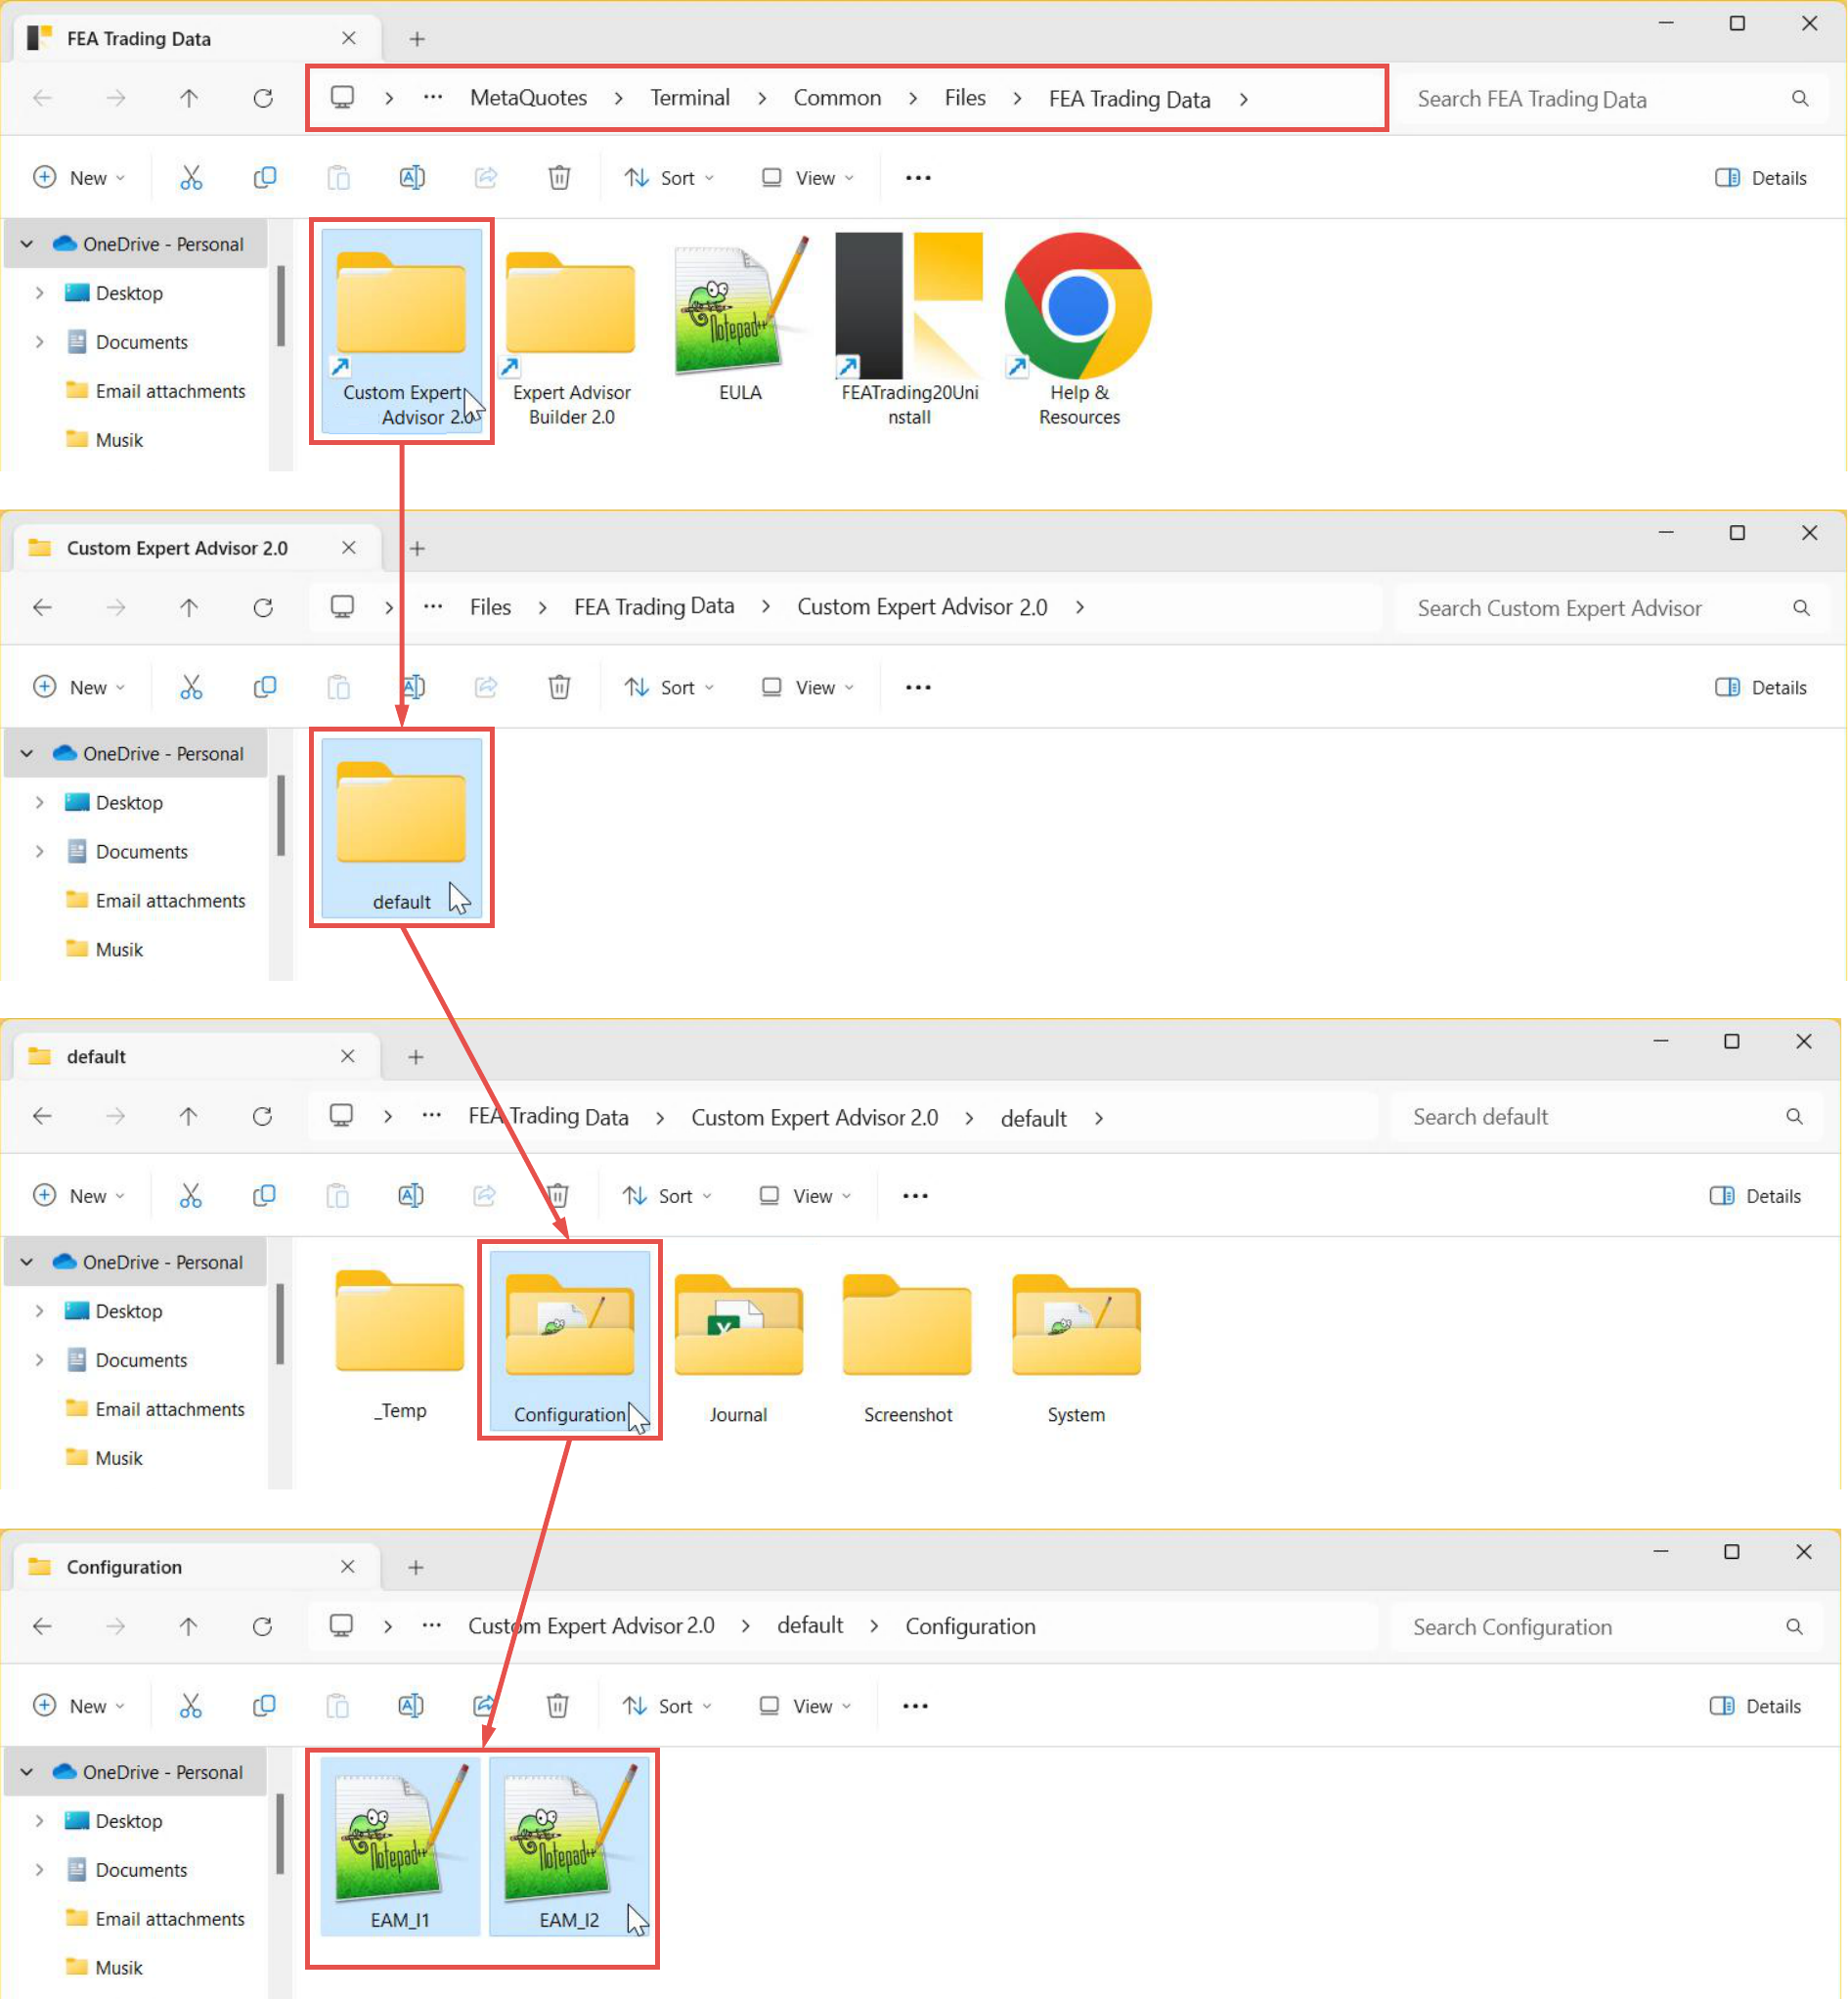Click Up arrow in FEA Trading Data window
This screenshot has height=1999, width=1848.
189,98
